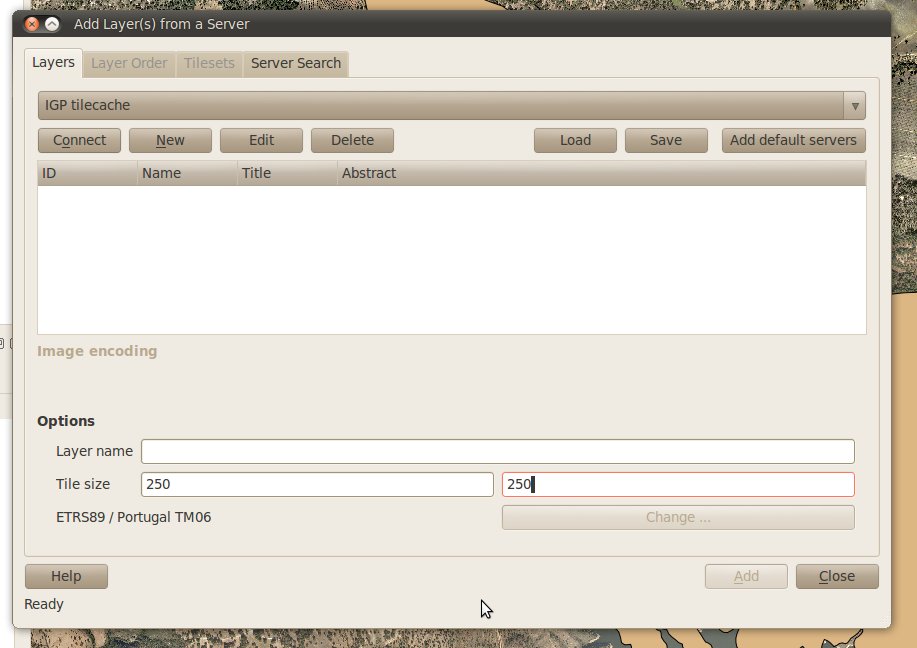917x648 pixels.
Task: Save server connections to file
Action: click(665, 140)
